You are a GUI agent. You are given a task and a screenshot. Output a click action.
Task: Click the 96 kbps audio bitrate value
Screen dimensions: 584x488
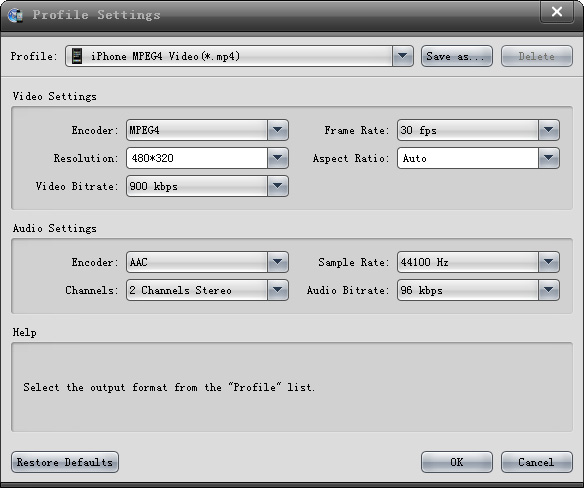tap(421, 290)
